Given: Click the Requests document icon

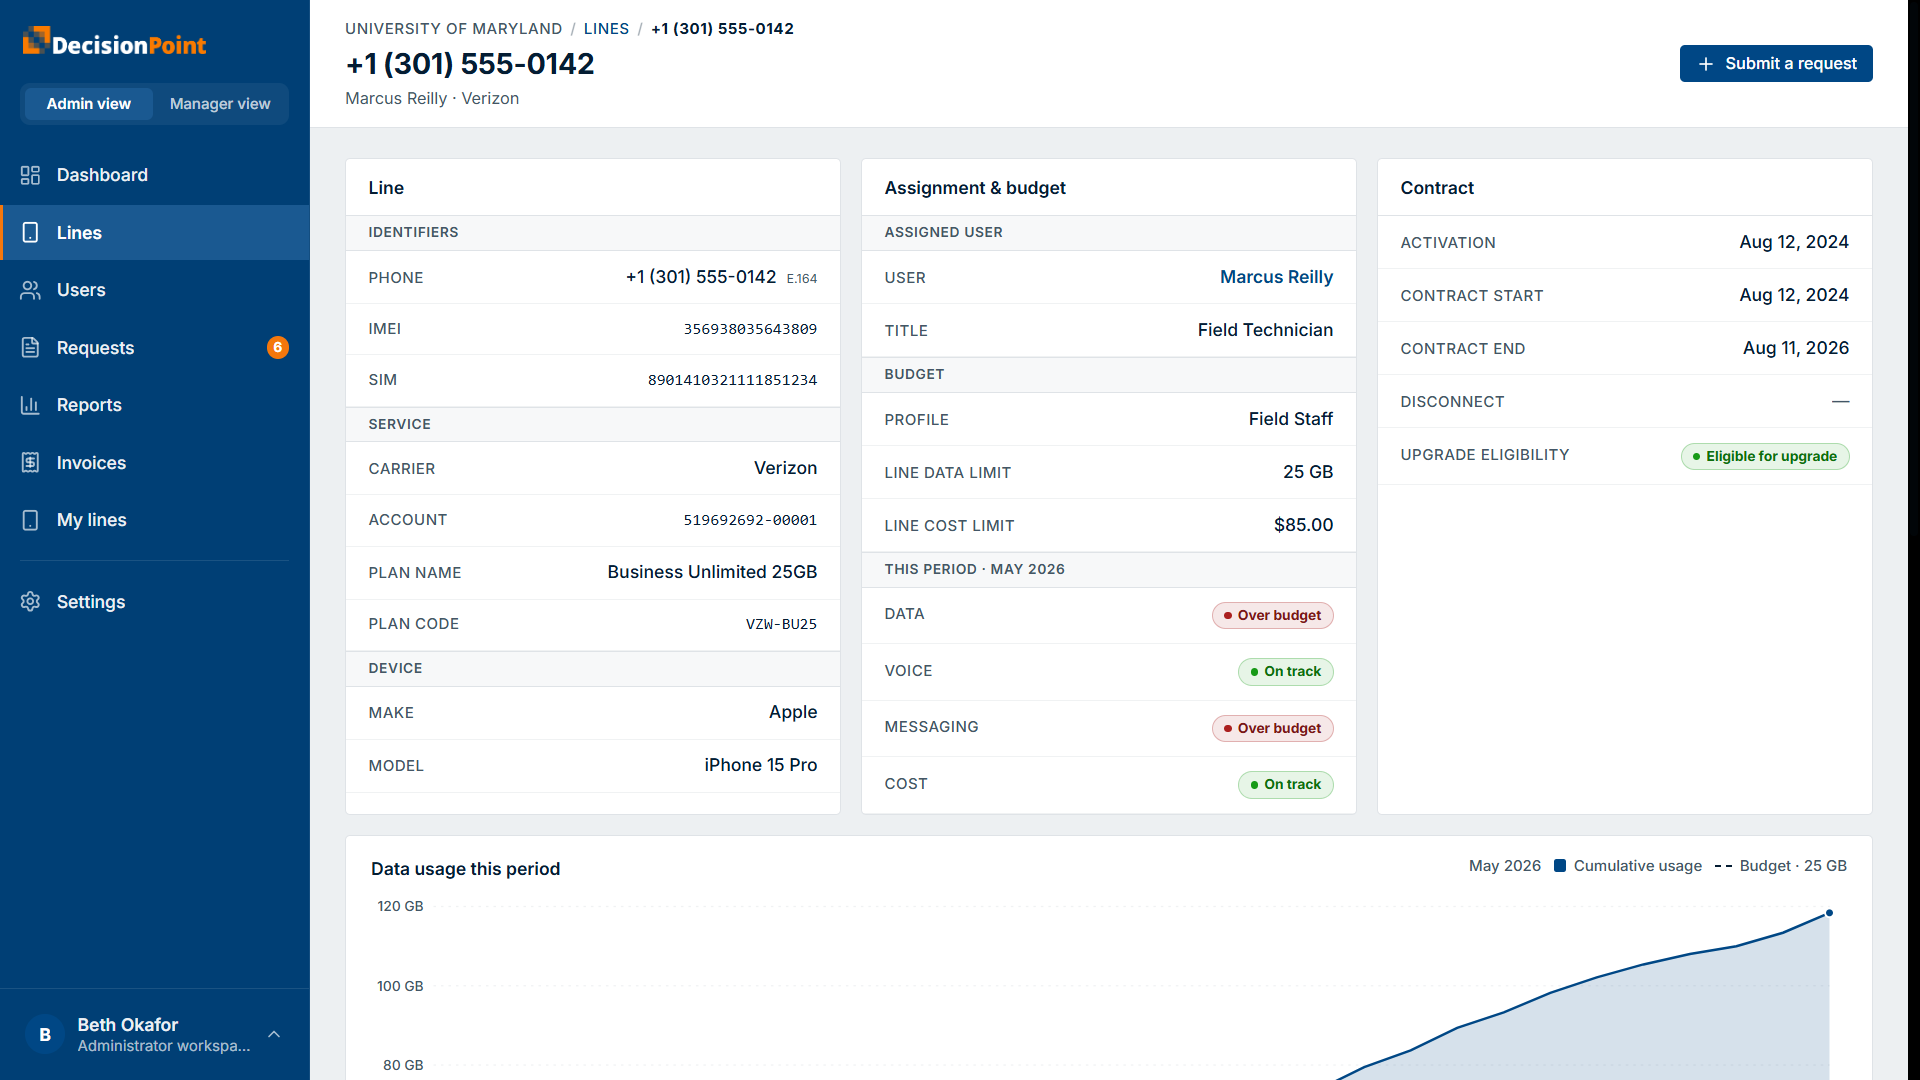Looking at the screenshot, I should pyautogui.click(x=30, y=348).
